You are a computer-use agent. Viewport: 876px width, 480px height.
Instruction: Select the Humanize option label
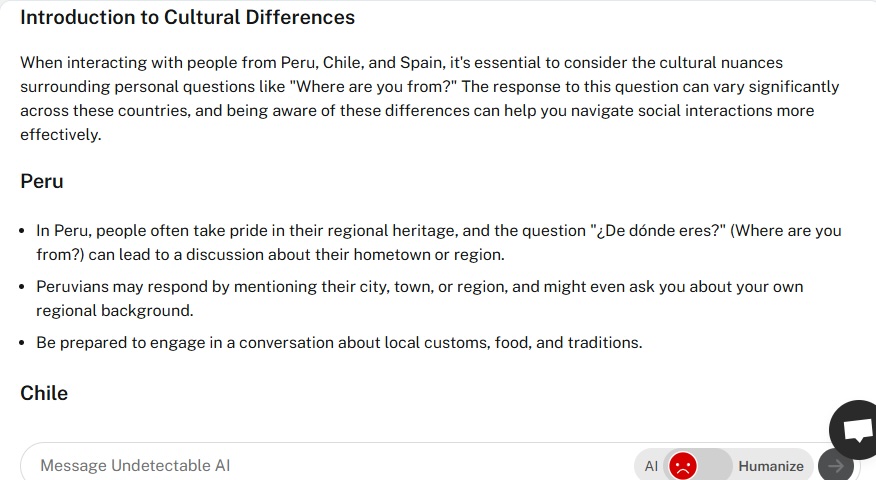(771, 466)
